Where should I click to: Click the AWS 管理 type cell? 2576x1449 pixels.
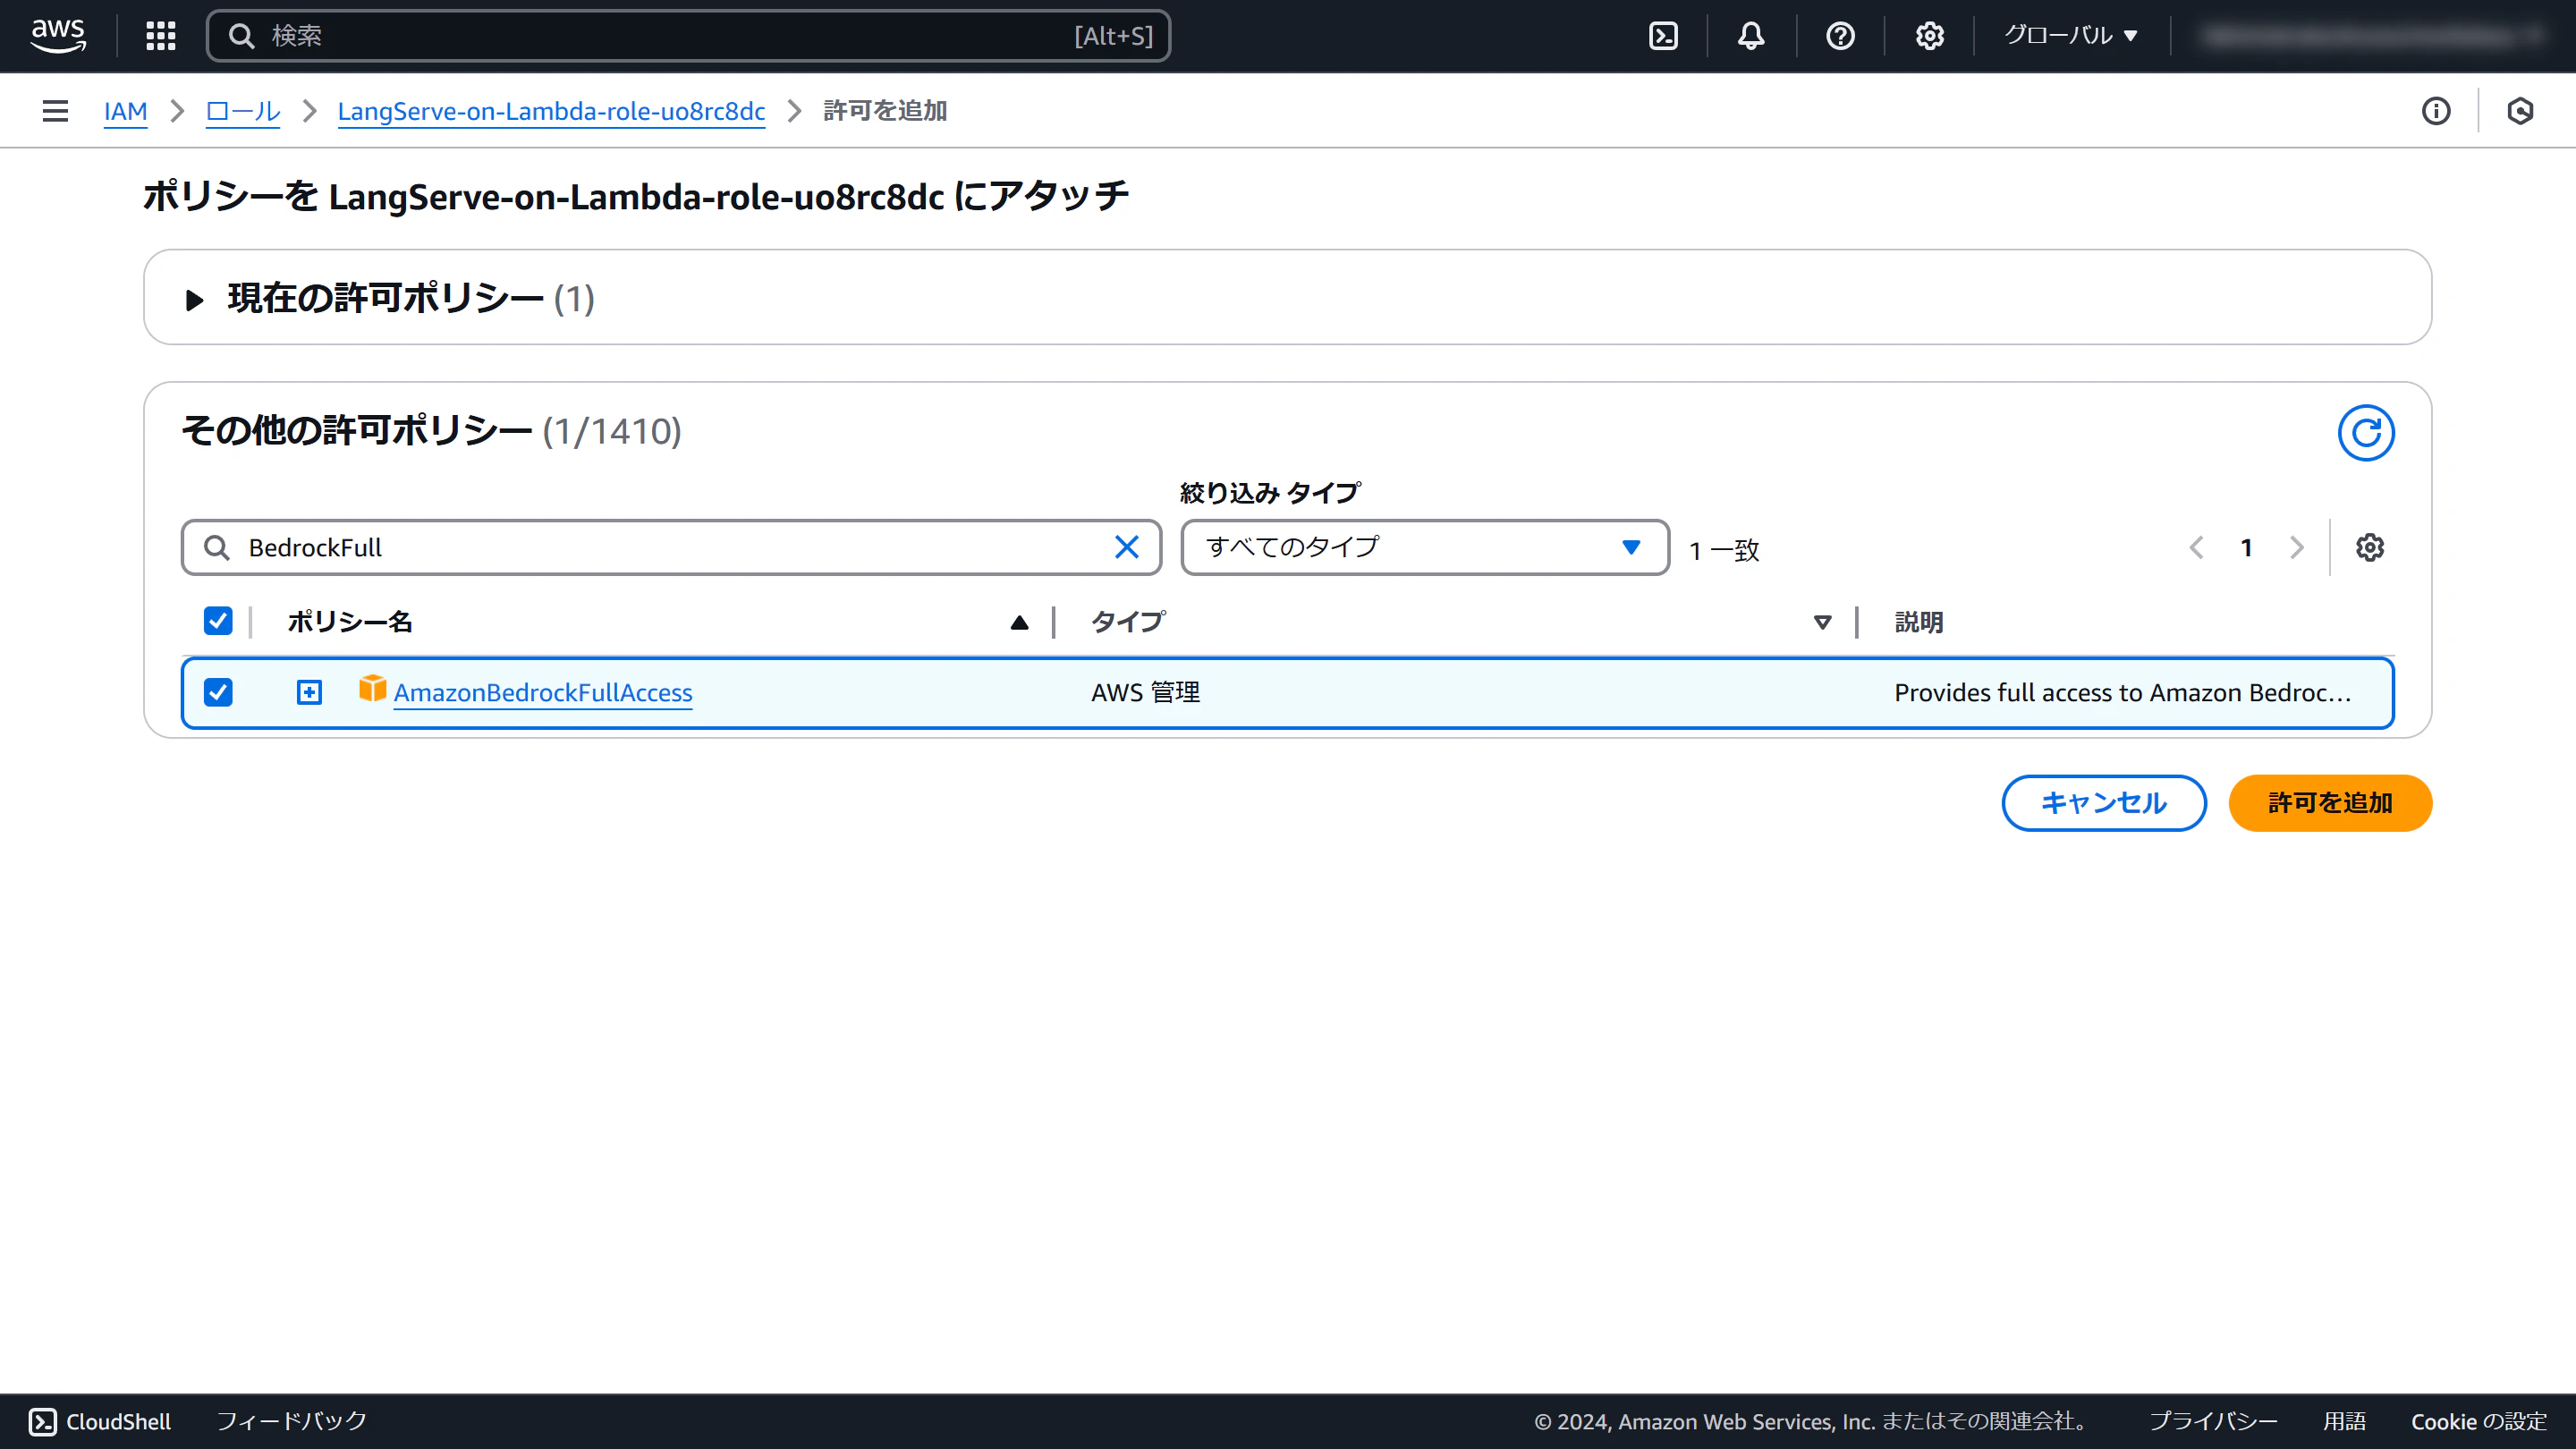[x=1146, y=692]
